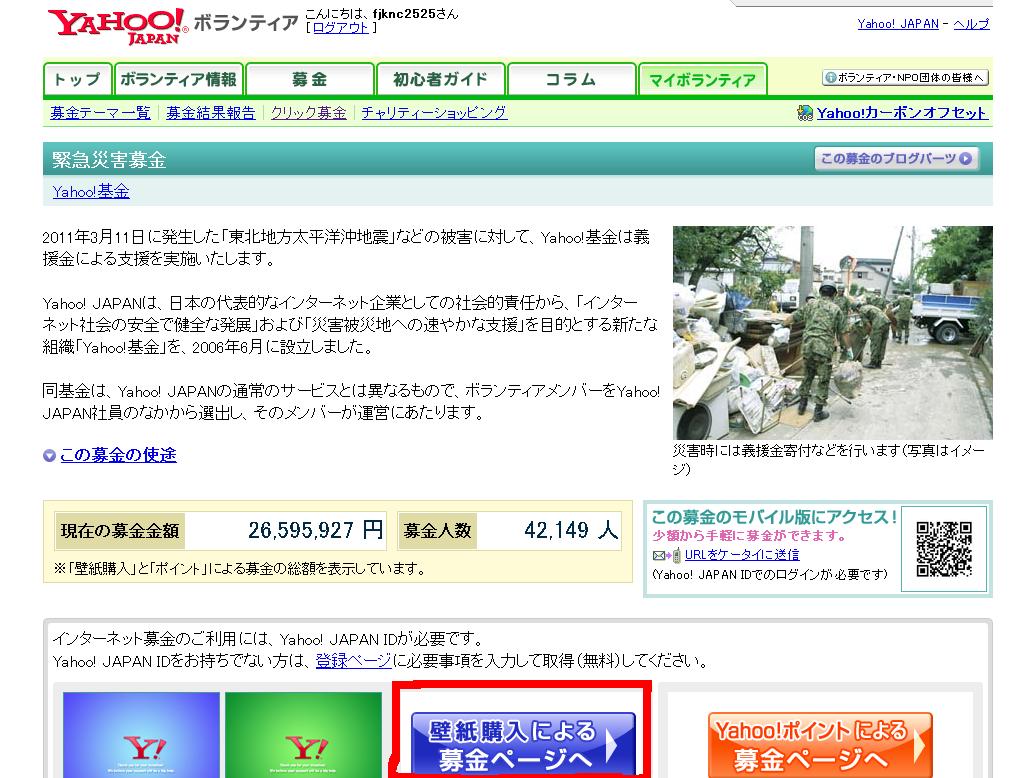
Task: Open the 登録ページ link
Action: 353,661
